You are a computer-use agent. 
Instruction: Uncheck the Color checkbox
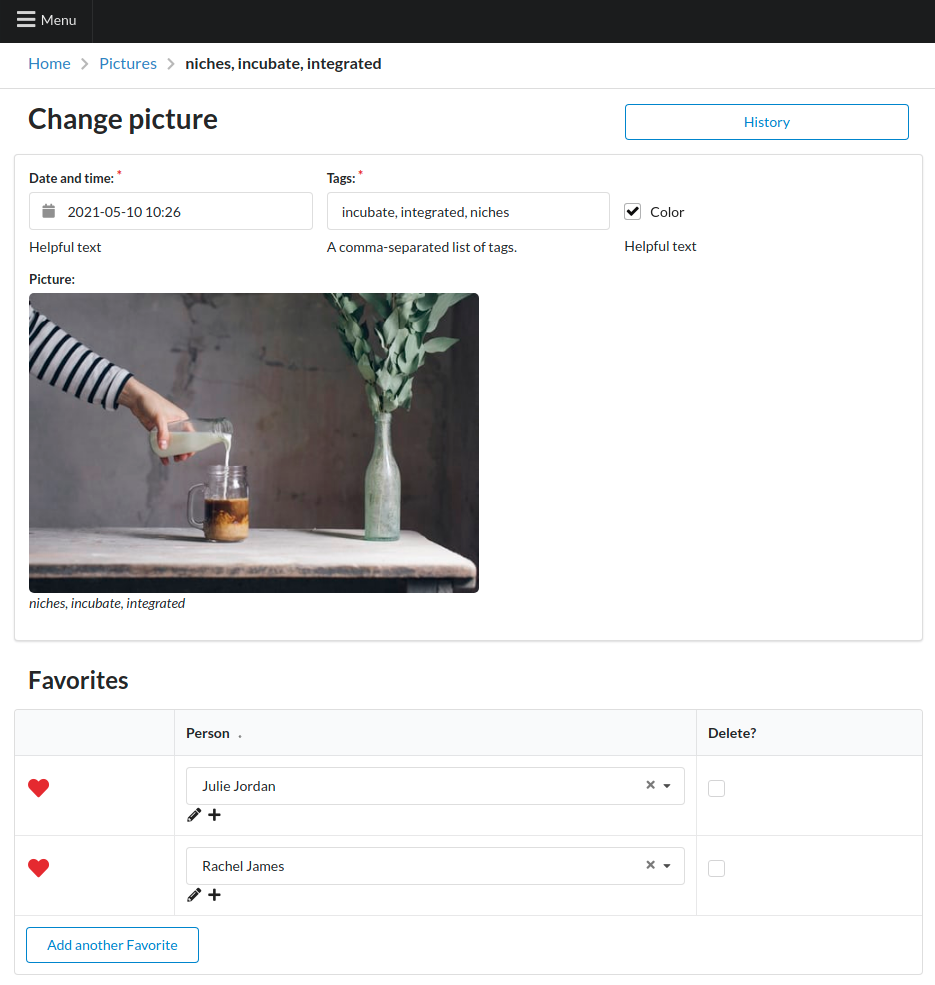[632, 212]
